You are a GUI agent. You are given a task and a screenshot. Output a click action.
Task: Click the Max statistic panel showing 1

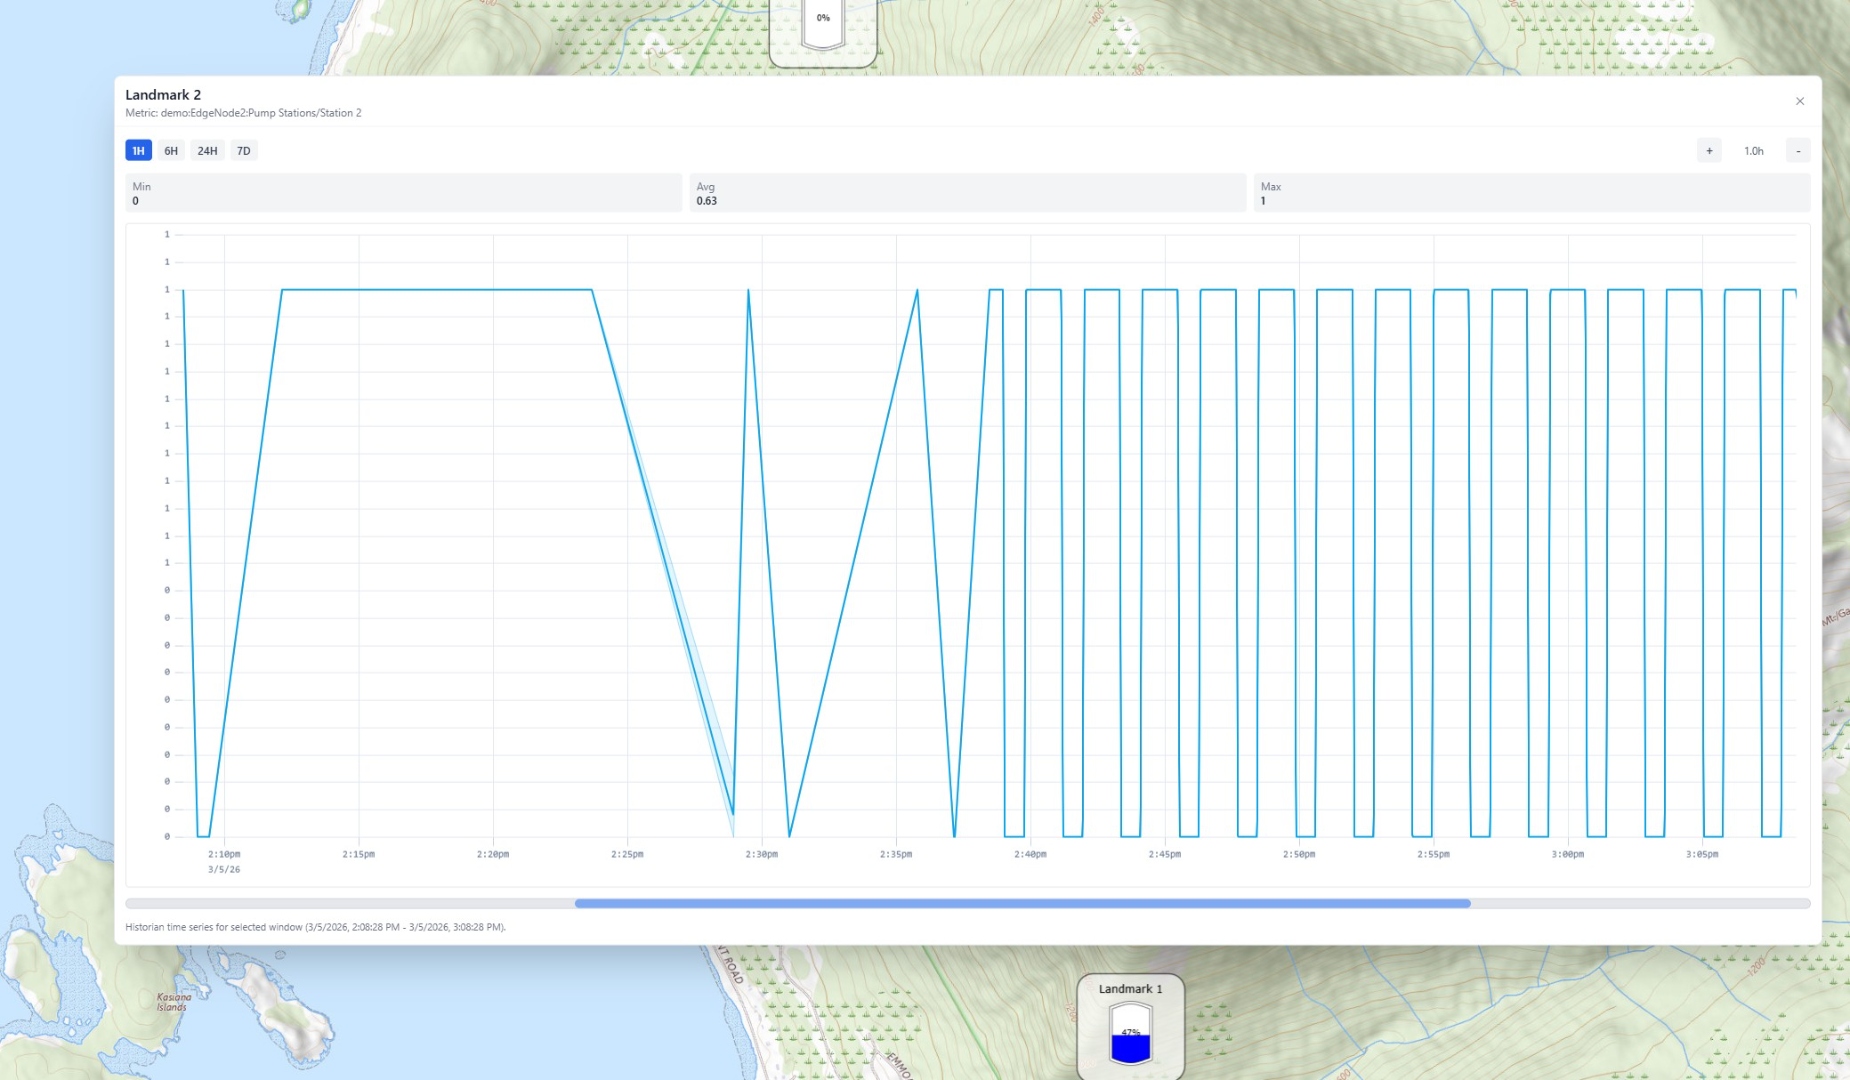click(x=1531, y=193)
